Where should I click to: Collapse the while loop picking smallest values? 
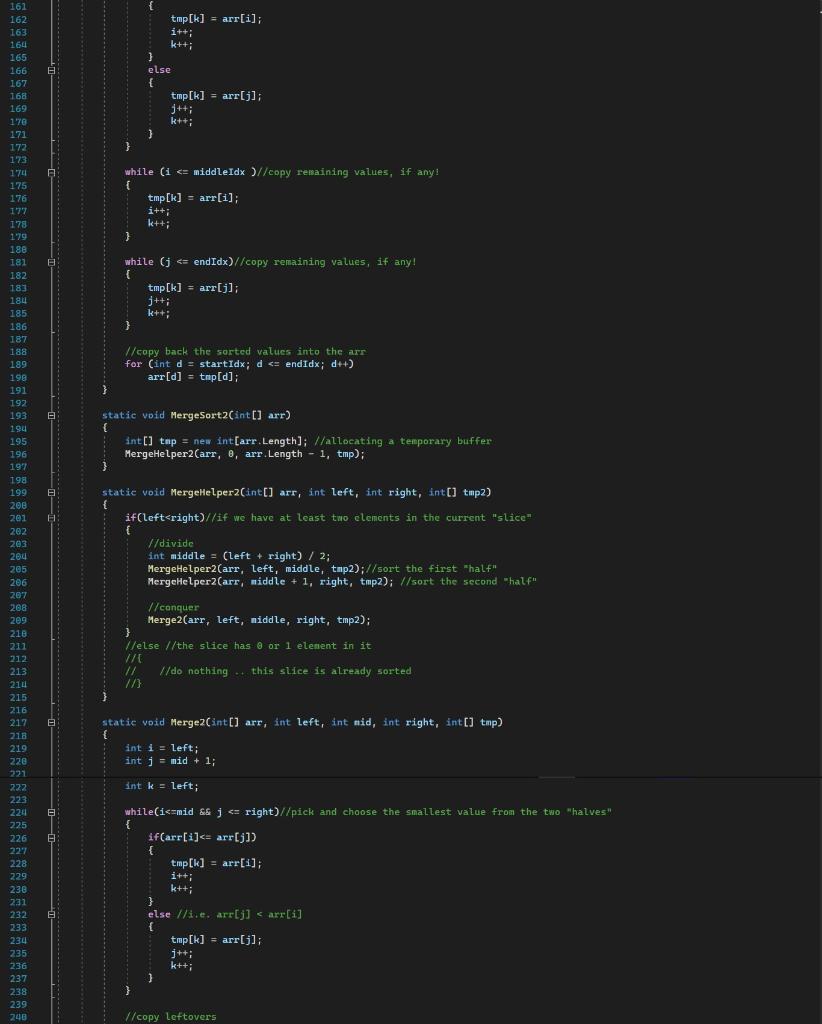[x=51, y=811]
